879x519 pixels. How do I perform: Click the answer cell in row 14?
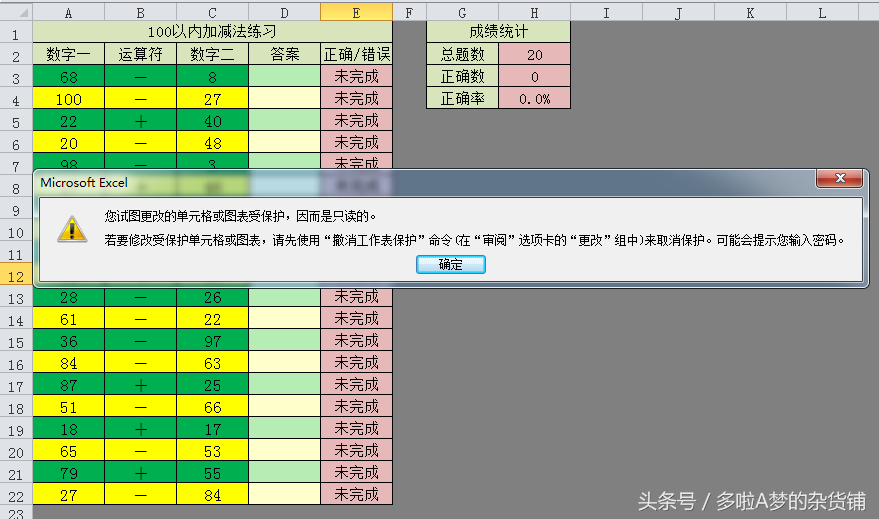284,319
